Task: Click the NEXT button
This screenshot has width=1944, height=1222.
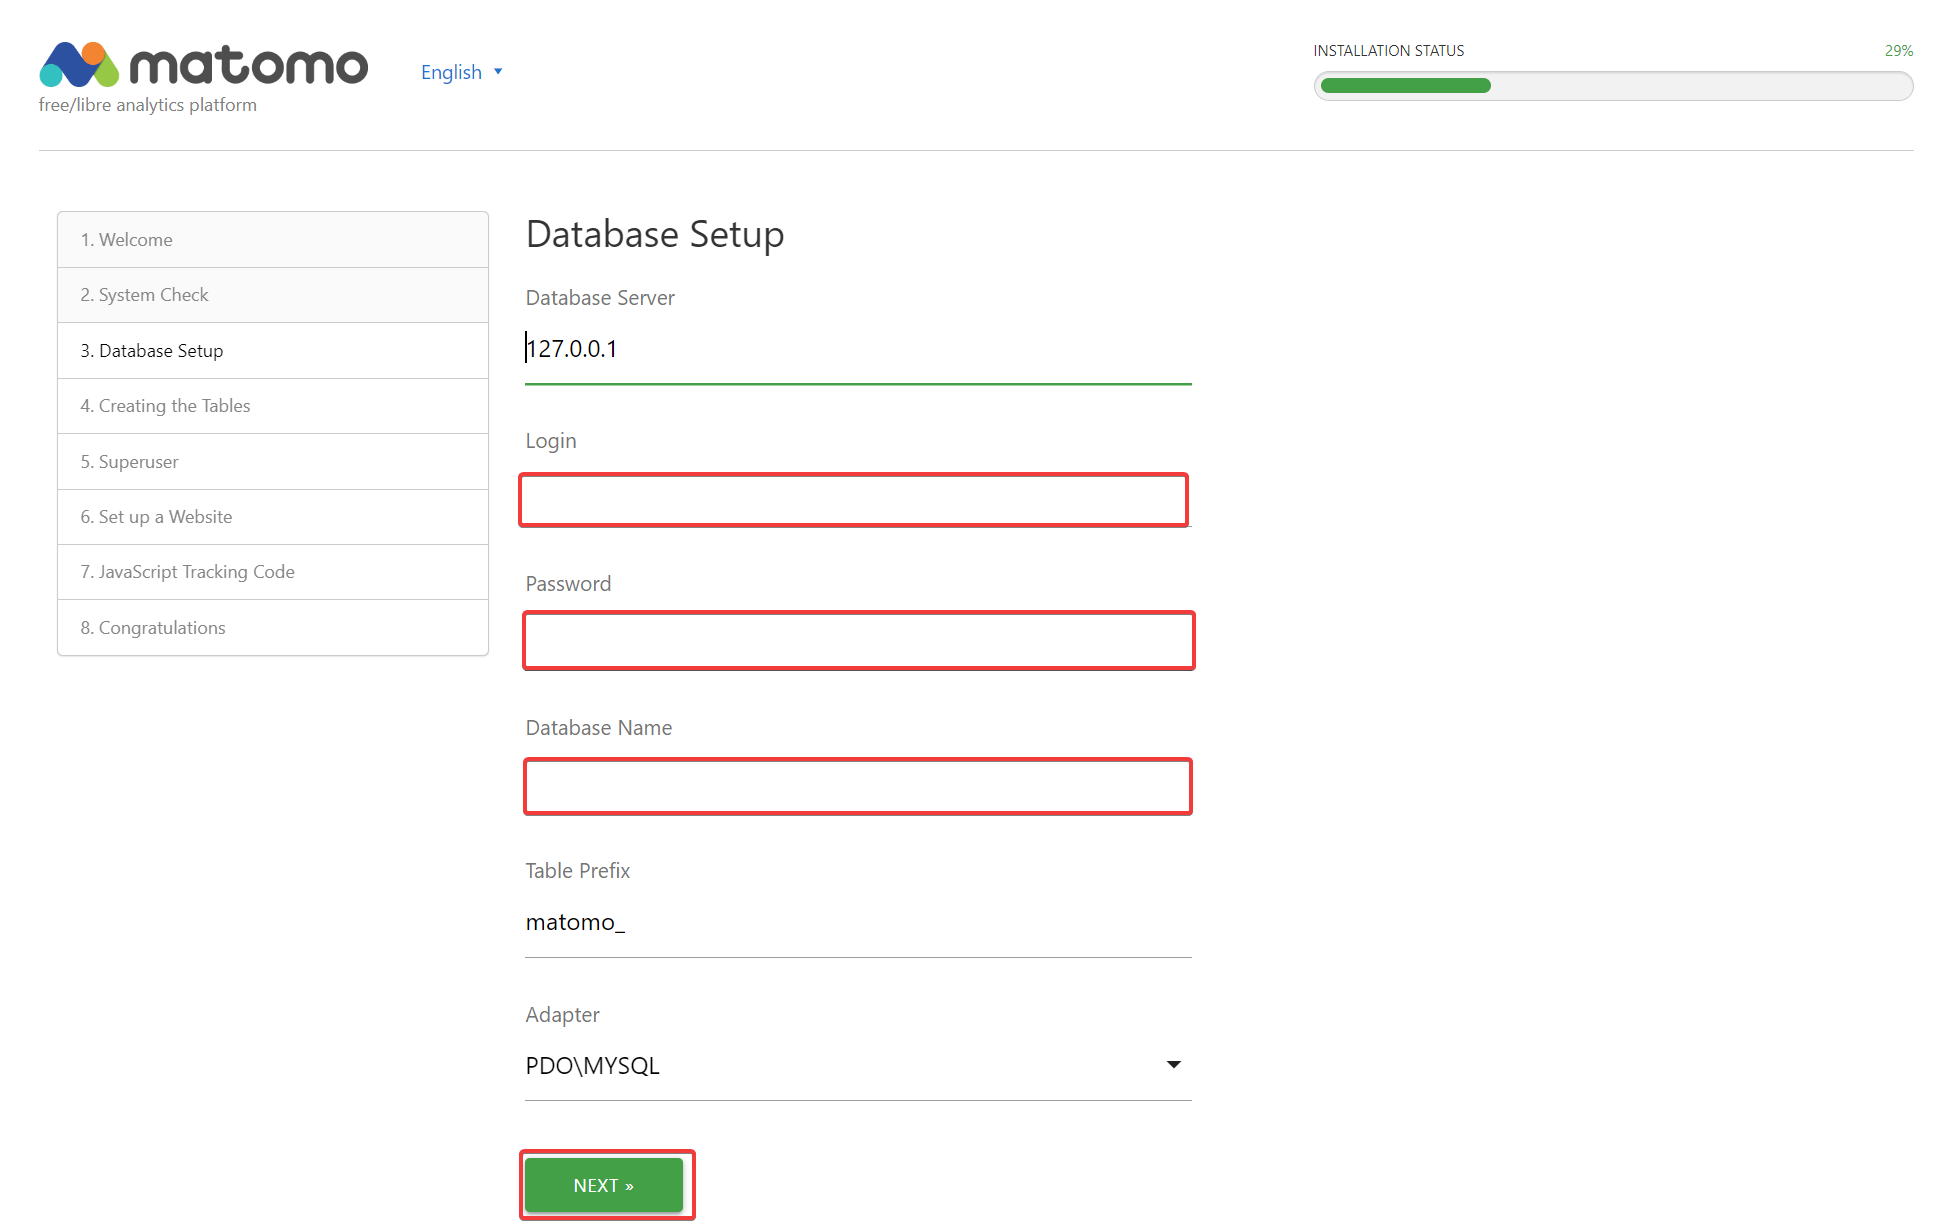Action: 605,1184
